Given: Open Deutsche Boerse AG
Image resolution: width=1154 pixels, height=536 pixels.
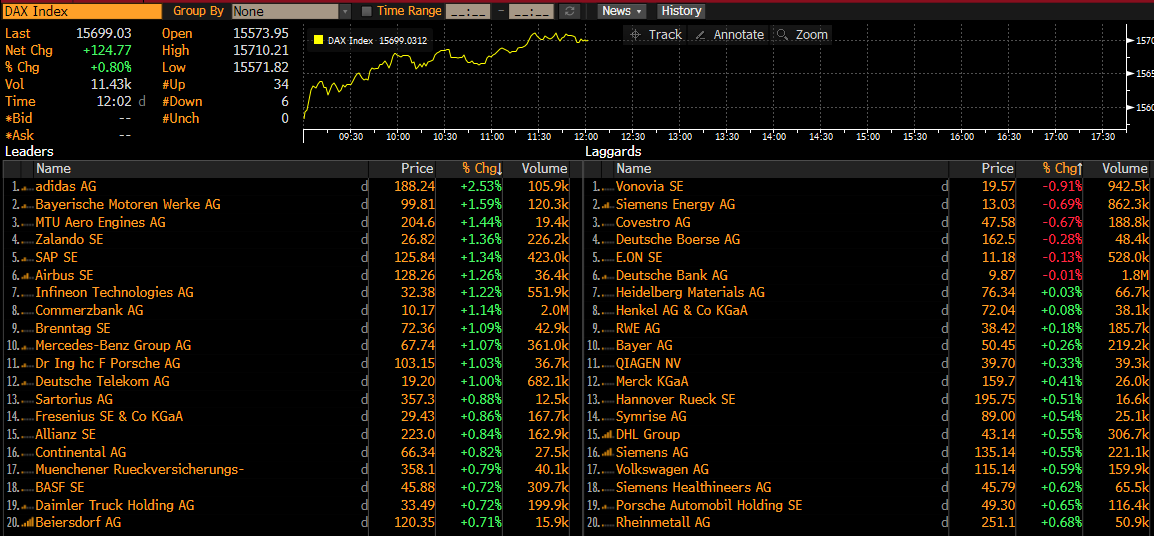Looking at the screenshot, I should pos(678,240).
